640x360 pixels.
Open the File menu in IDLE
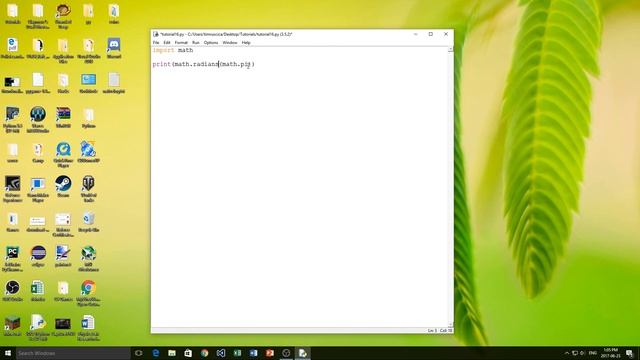point(156,42)
